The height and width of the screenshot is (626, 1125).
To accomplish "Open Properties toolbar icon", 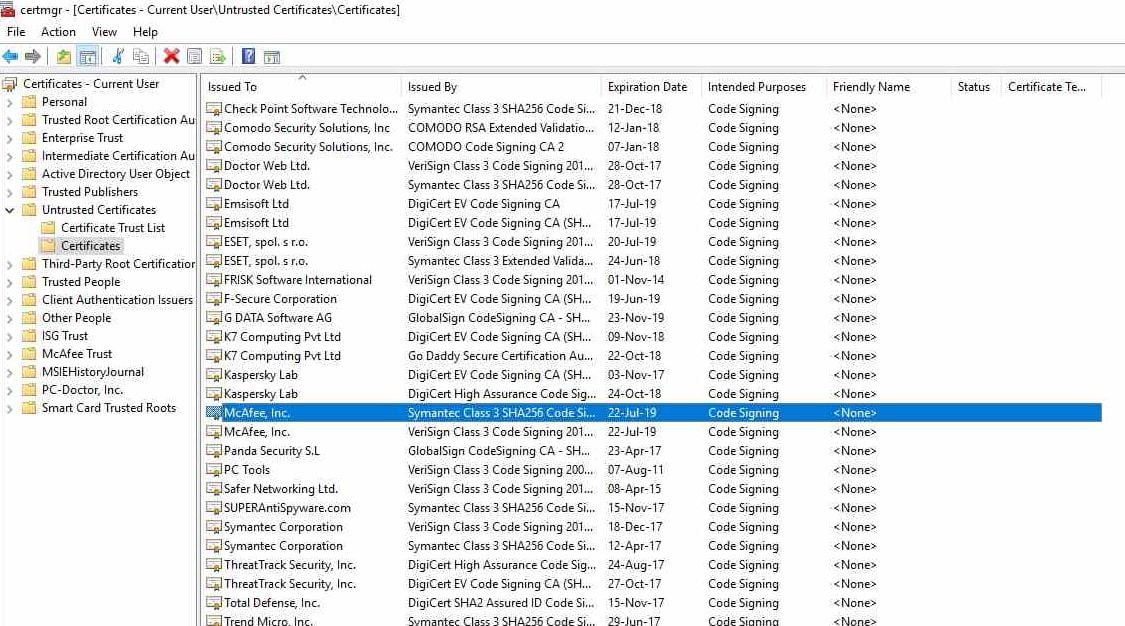I will 194,56.
